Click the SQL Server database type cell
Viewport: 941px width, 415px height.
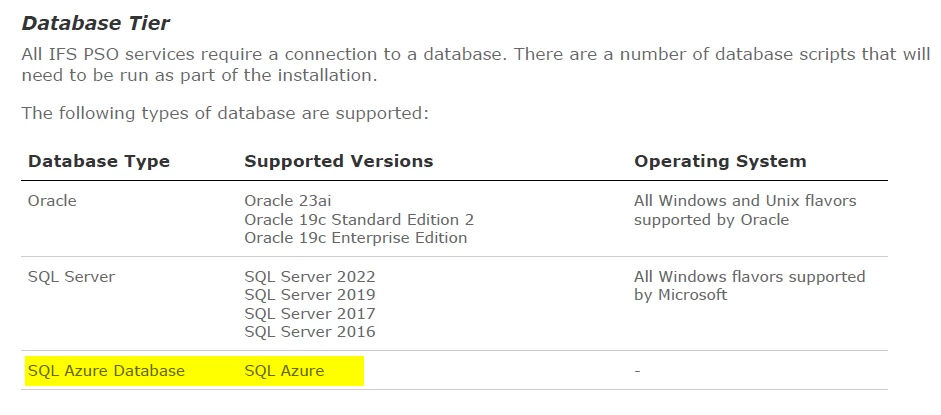tap(71, 276)
